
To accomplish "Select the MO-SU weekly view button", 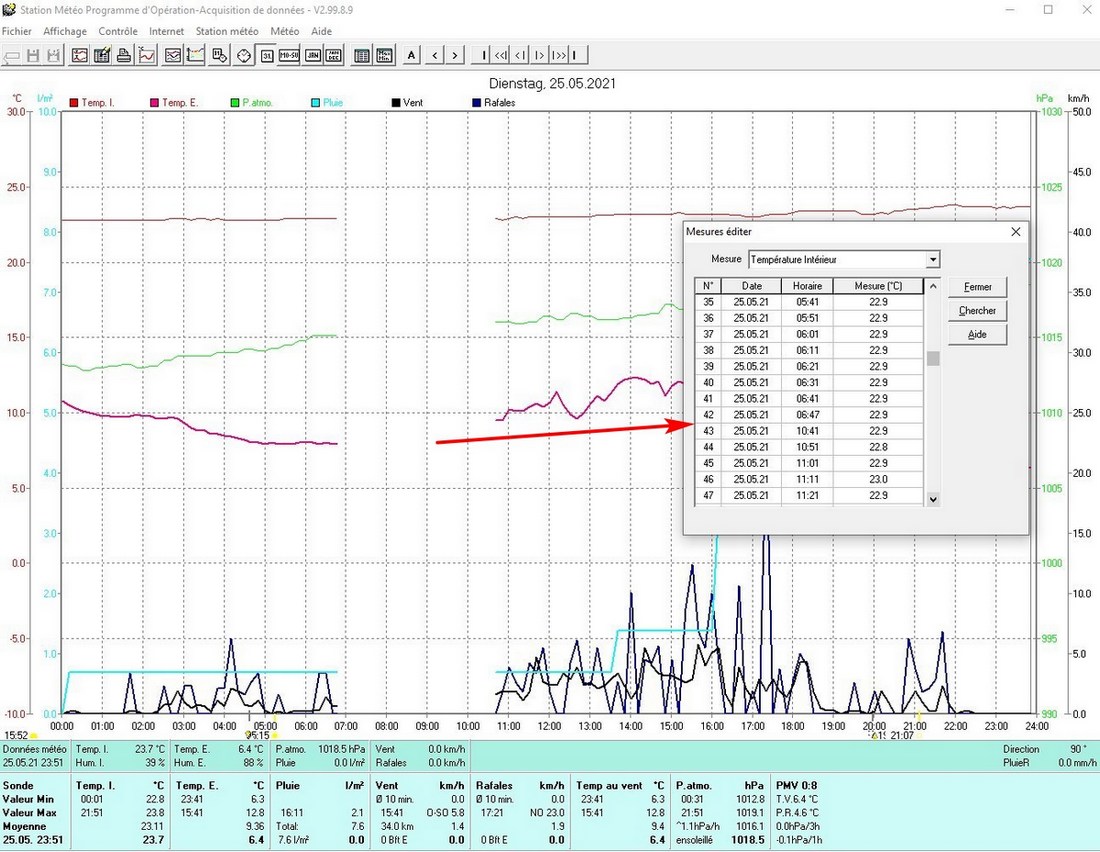I will coord(289,55).
